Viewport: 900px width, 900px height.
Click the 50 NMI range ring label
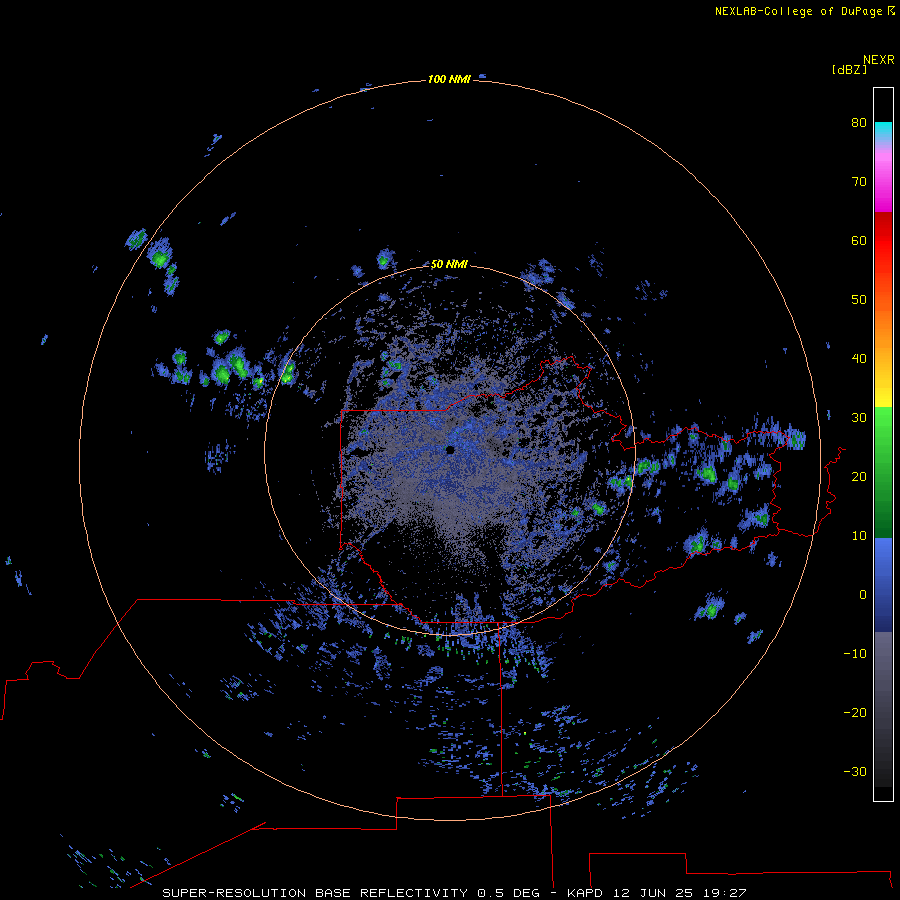[x=449, y=264]
